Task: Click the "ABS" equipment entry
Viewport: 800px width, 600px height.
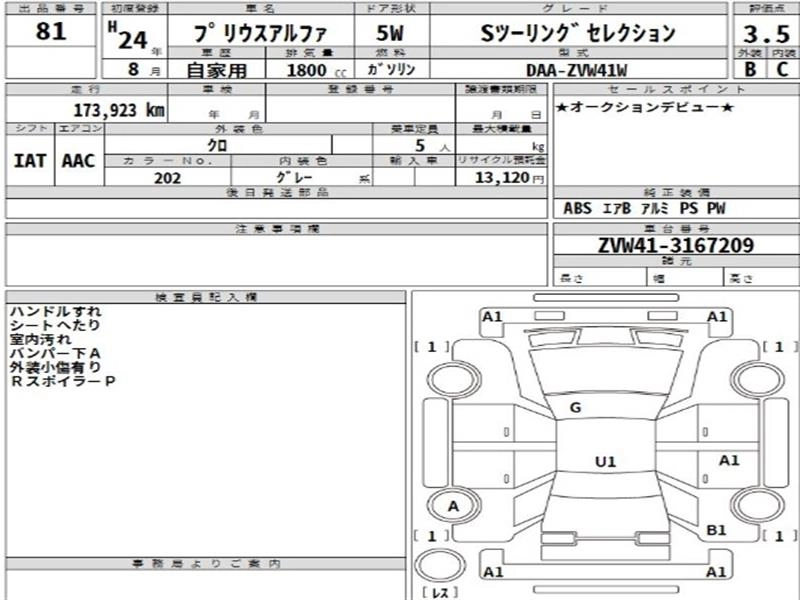Action: pyautogui.click(x=578, y=208)
